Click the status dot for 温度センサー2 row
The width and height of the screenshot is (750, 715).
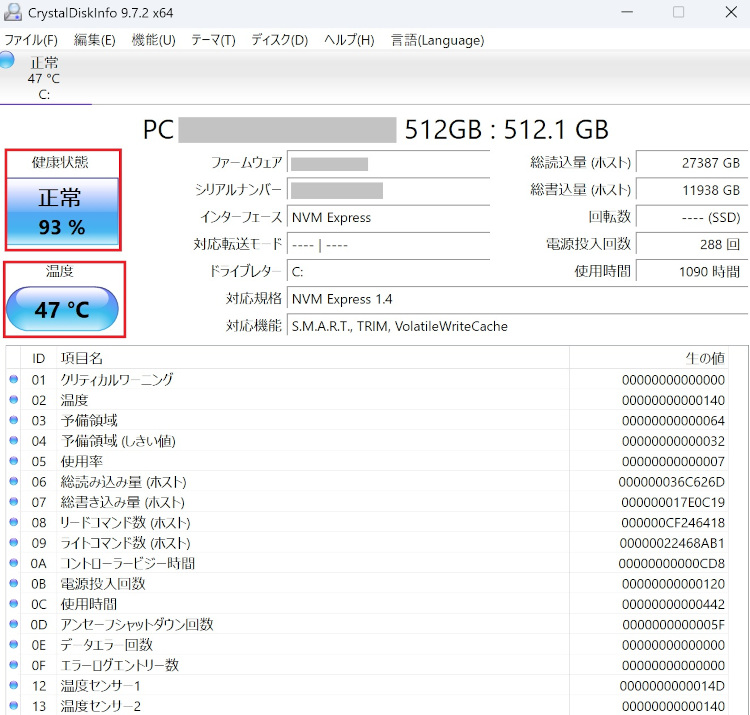[13, 705]
